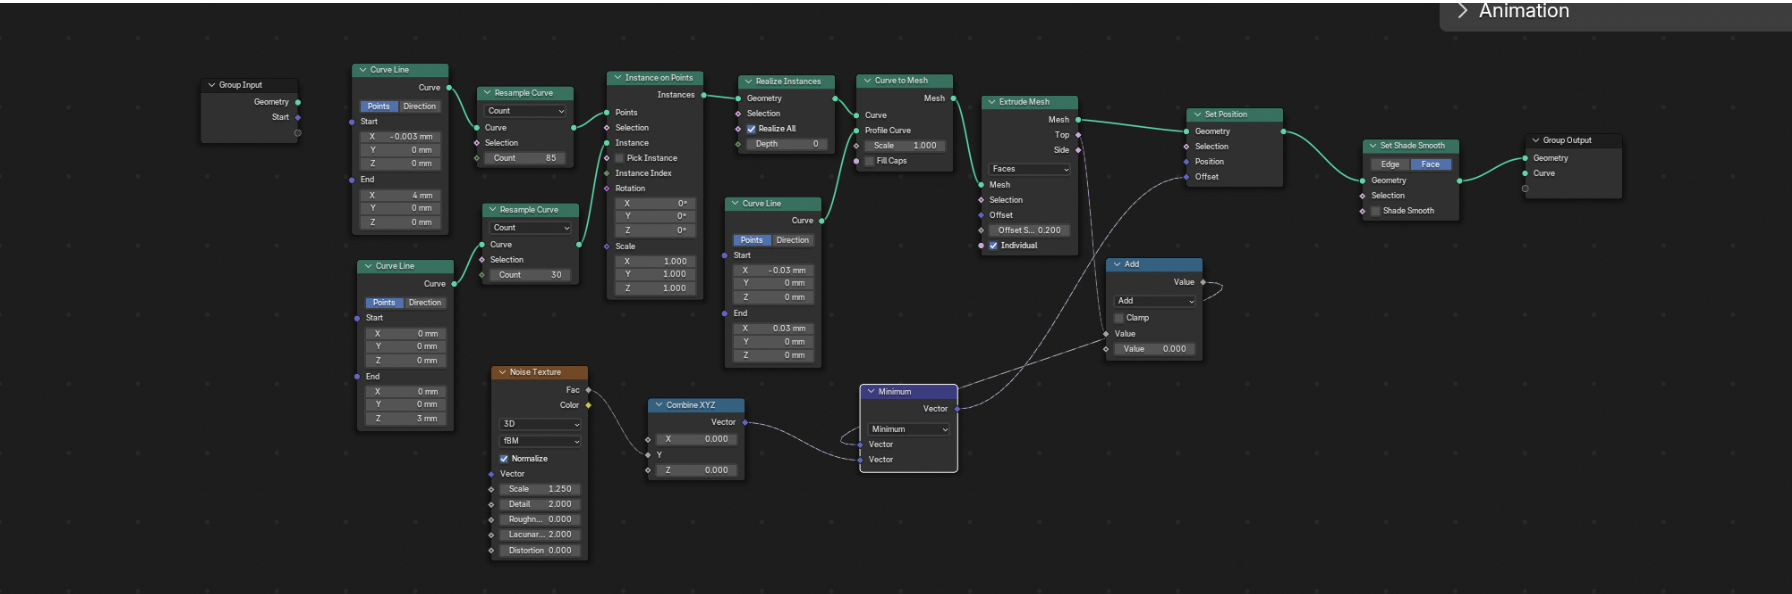This screenshot has width=1792, height=594.
Task: Click the Scale 1.250 slider in Noise Texture
Action: pyautogui.click(x=539, y=489)
